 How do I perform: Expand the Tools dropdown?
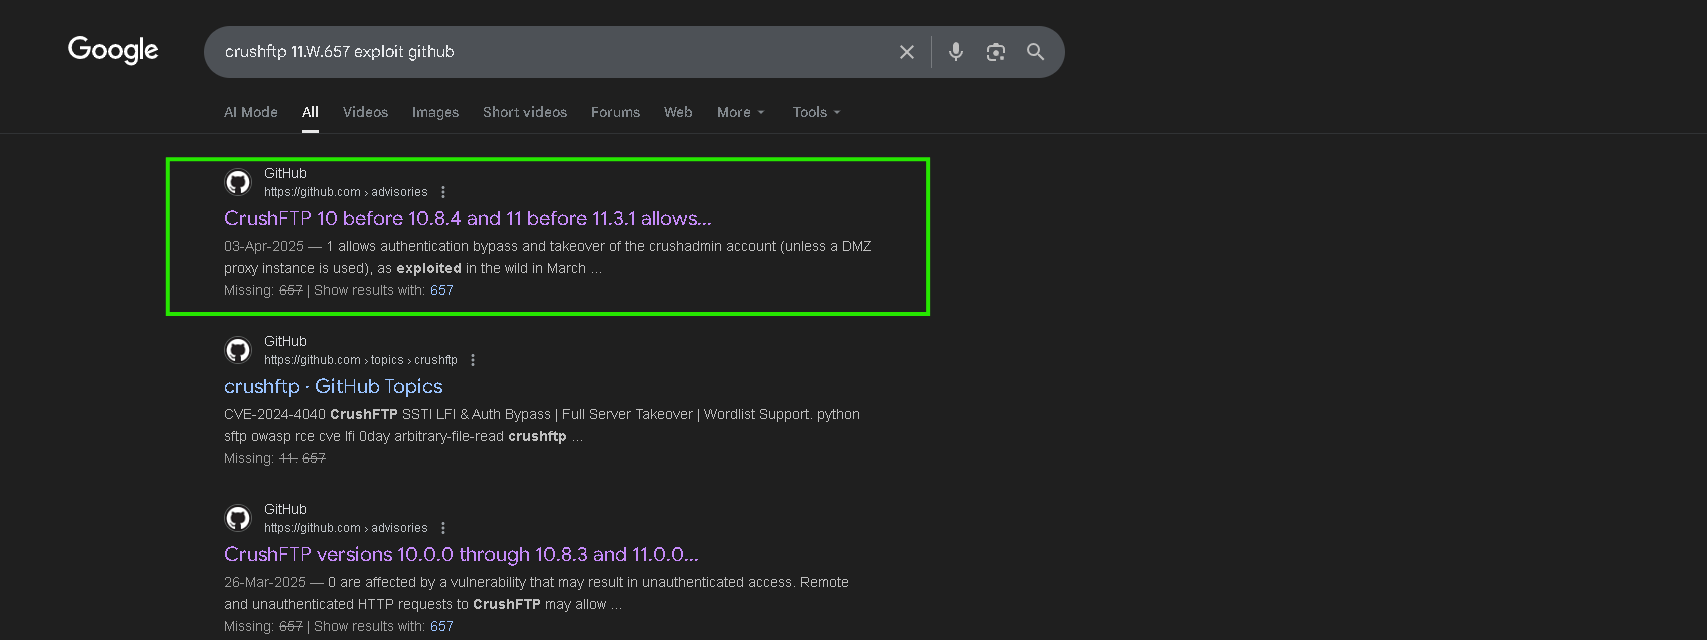[x=816, y=112]
